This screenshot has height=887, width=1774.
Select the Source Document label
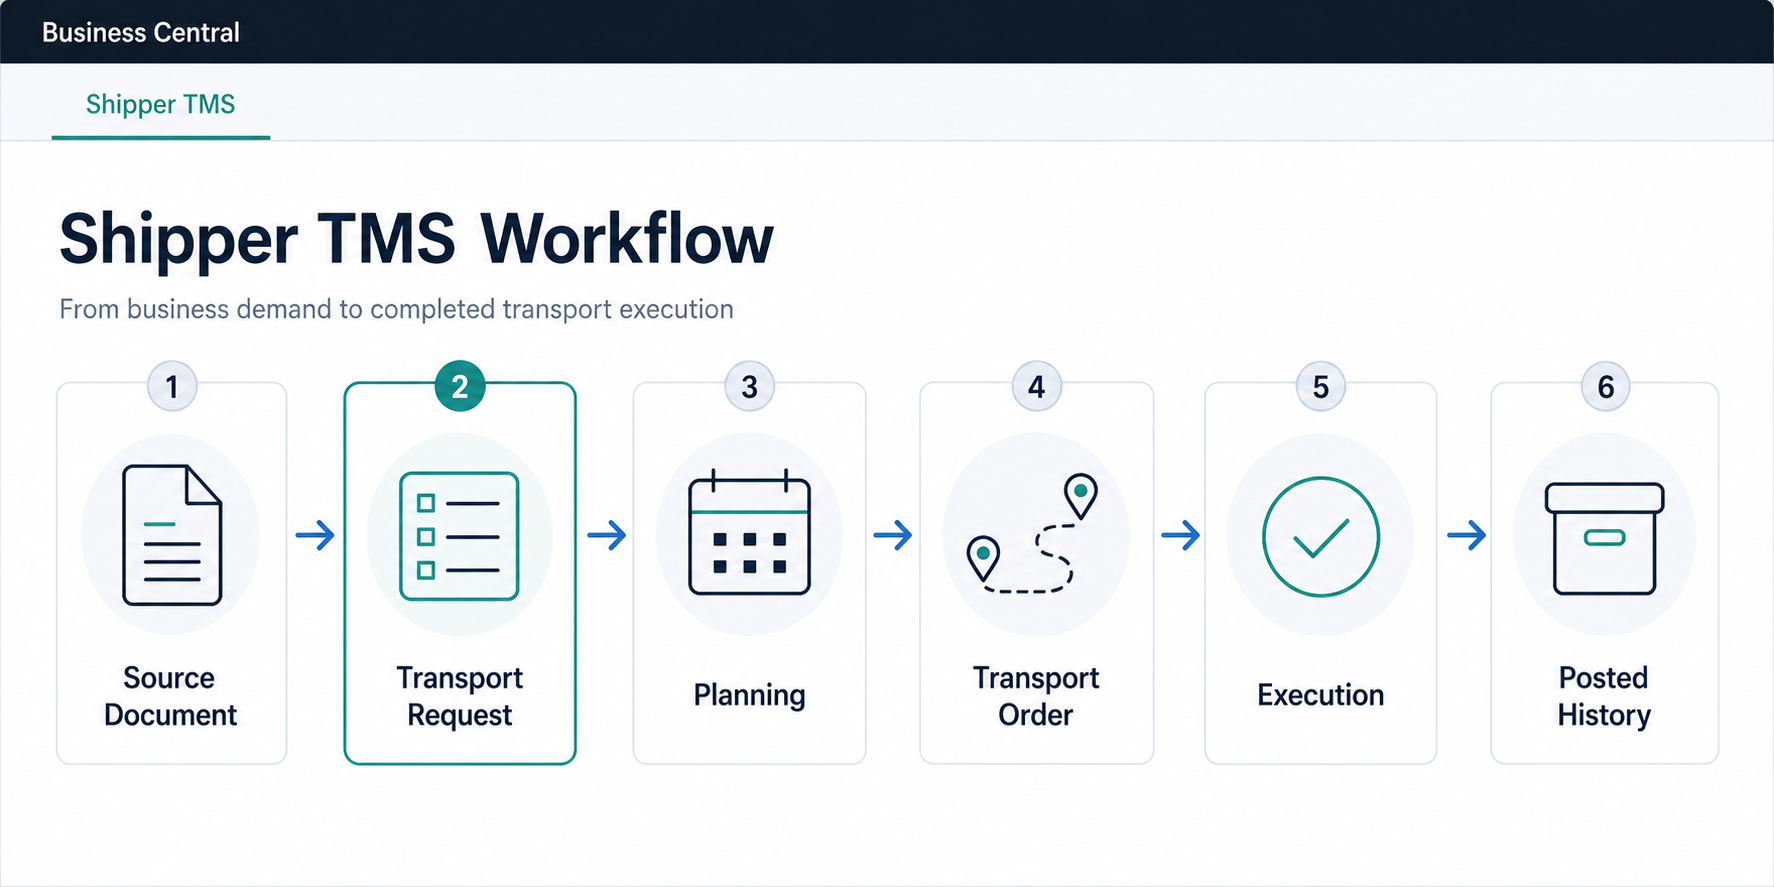(x=170, y=696)
